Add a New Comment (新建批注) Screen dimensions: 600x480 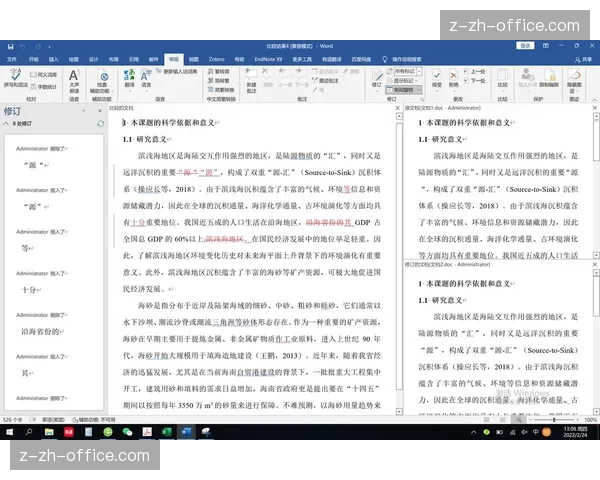point(251,81)
